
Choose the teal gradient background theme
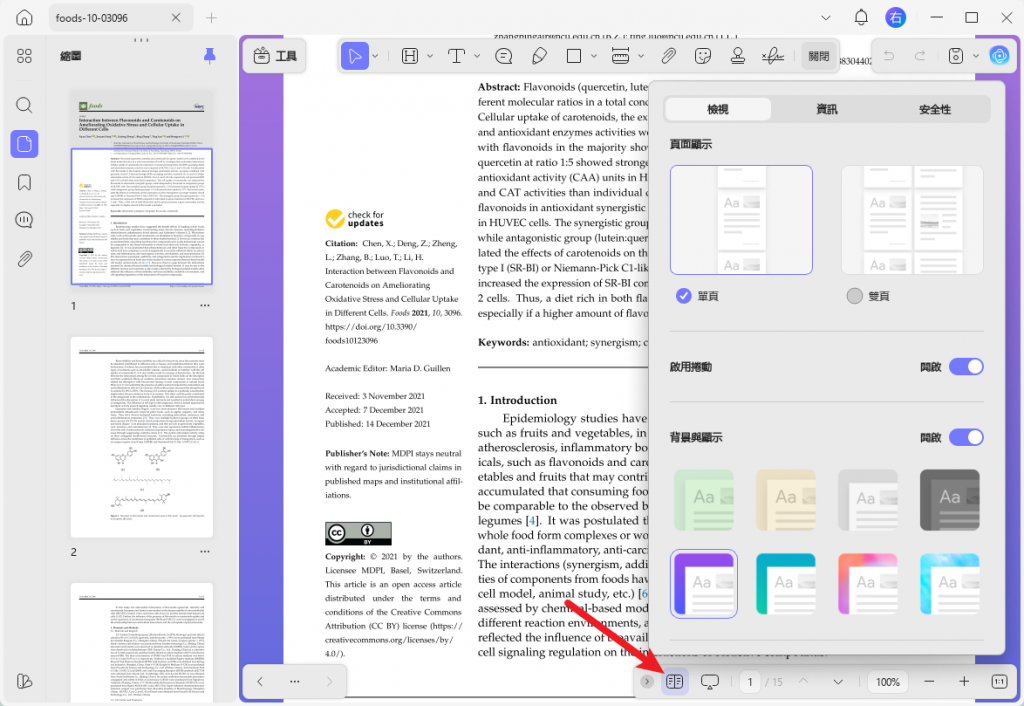(x=786, y=583)
